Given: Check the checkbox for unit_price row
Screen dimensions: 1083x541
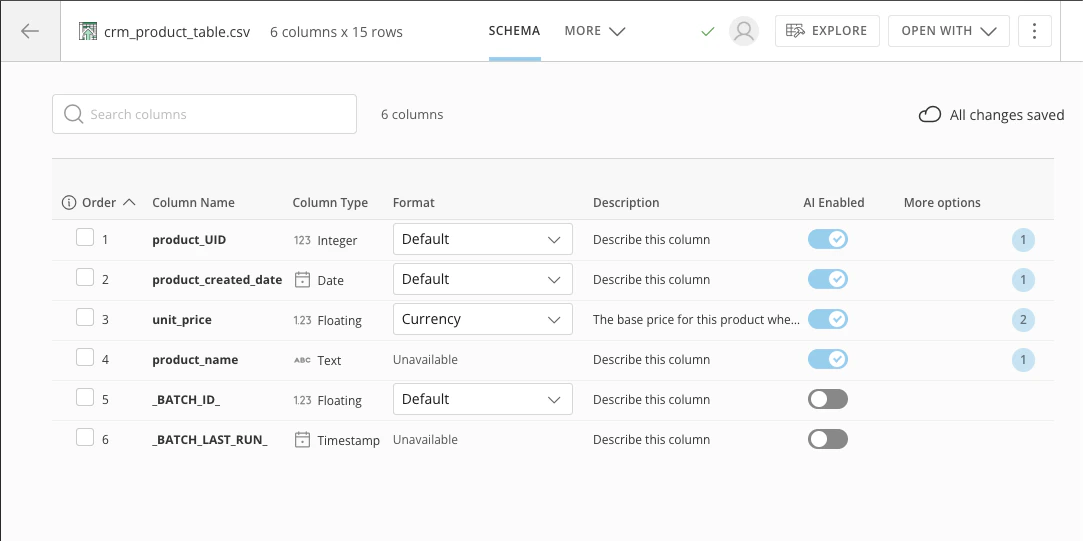Looking at the screenshot, I should 85,318.
